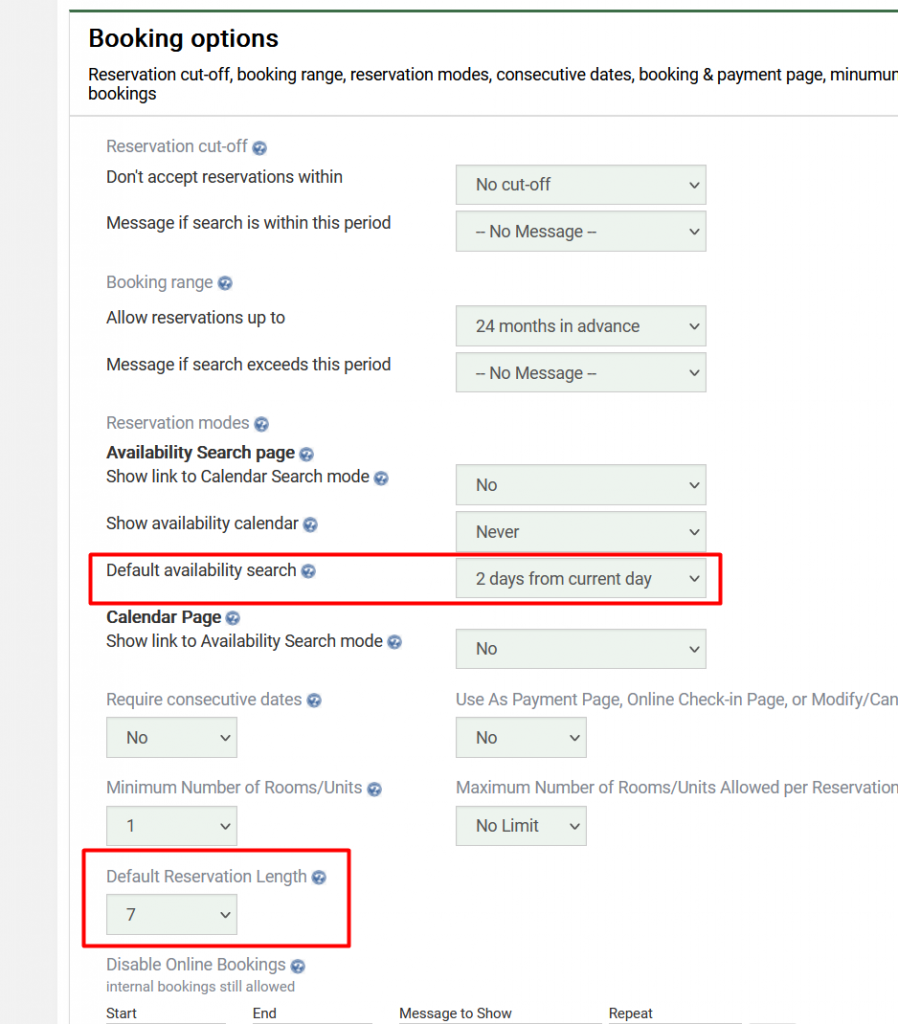Image resolution: width=898 pixels, height=1024 pixels.
Task: Select Minimum Number of Rooms/Units dropdown
Action: point(171,826)
